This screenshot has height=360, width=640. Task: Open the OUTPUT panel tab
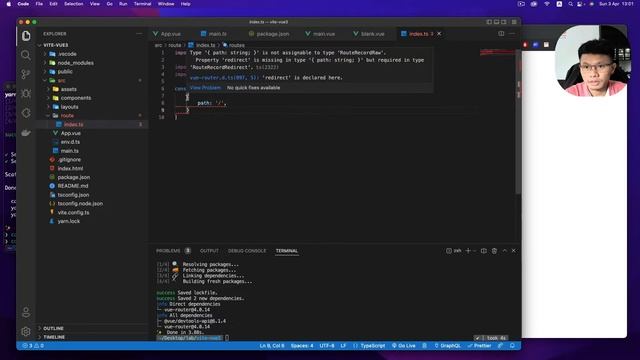(x=209, y=251)
